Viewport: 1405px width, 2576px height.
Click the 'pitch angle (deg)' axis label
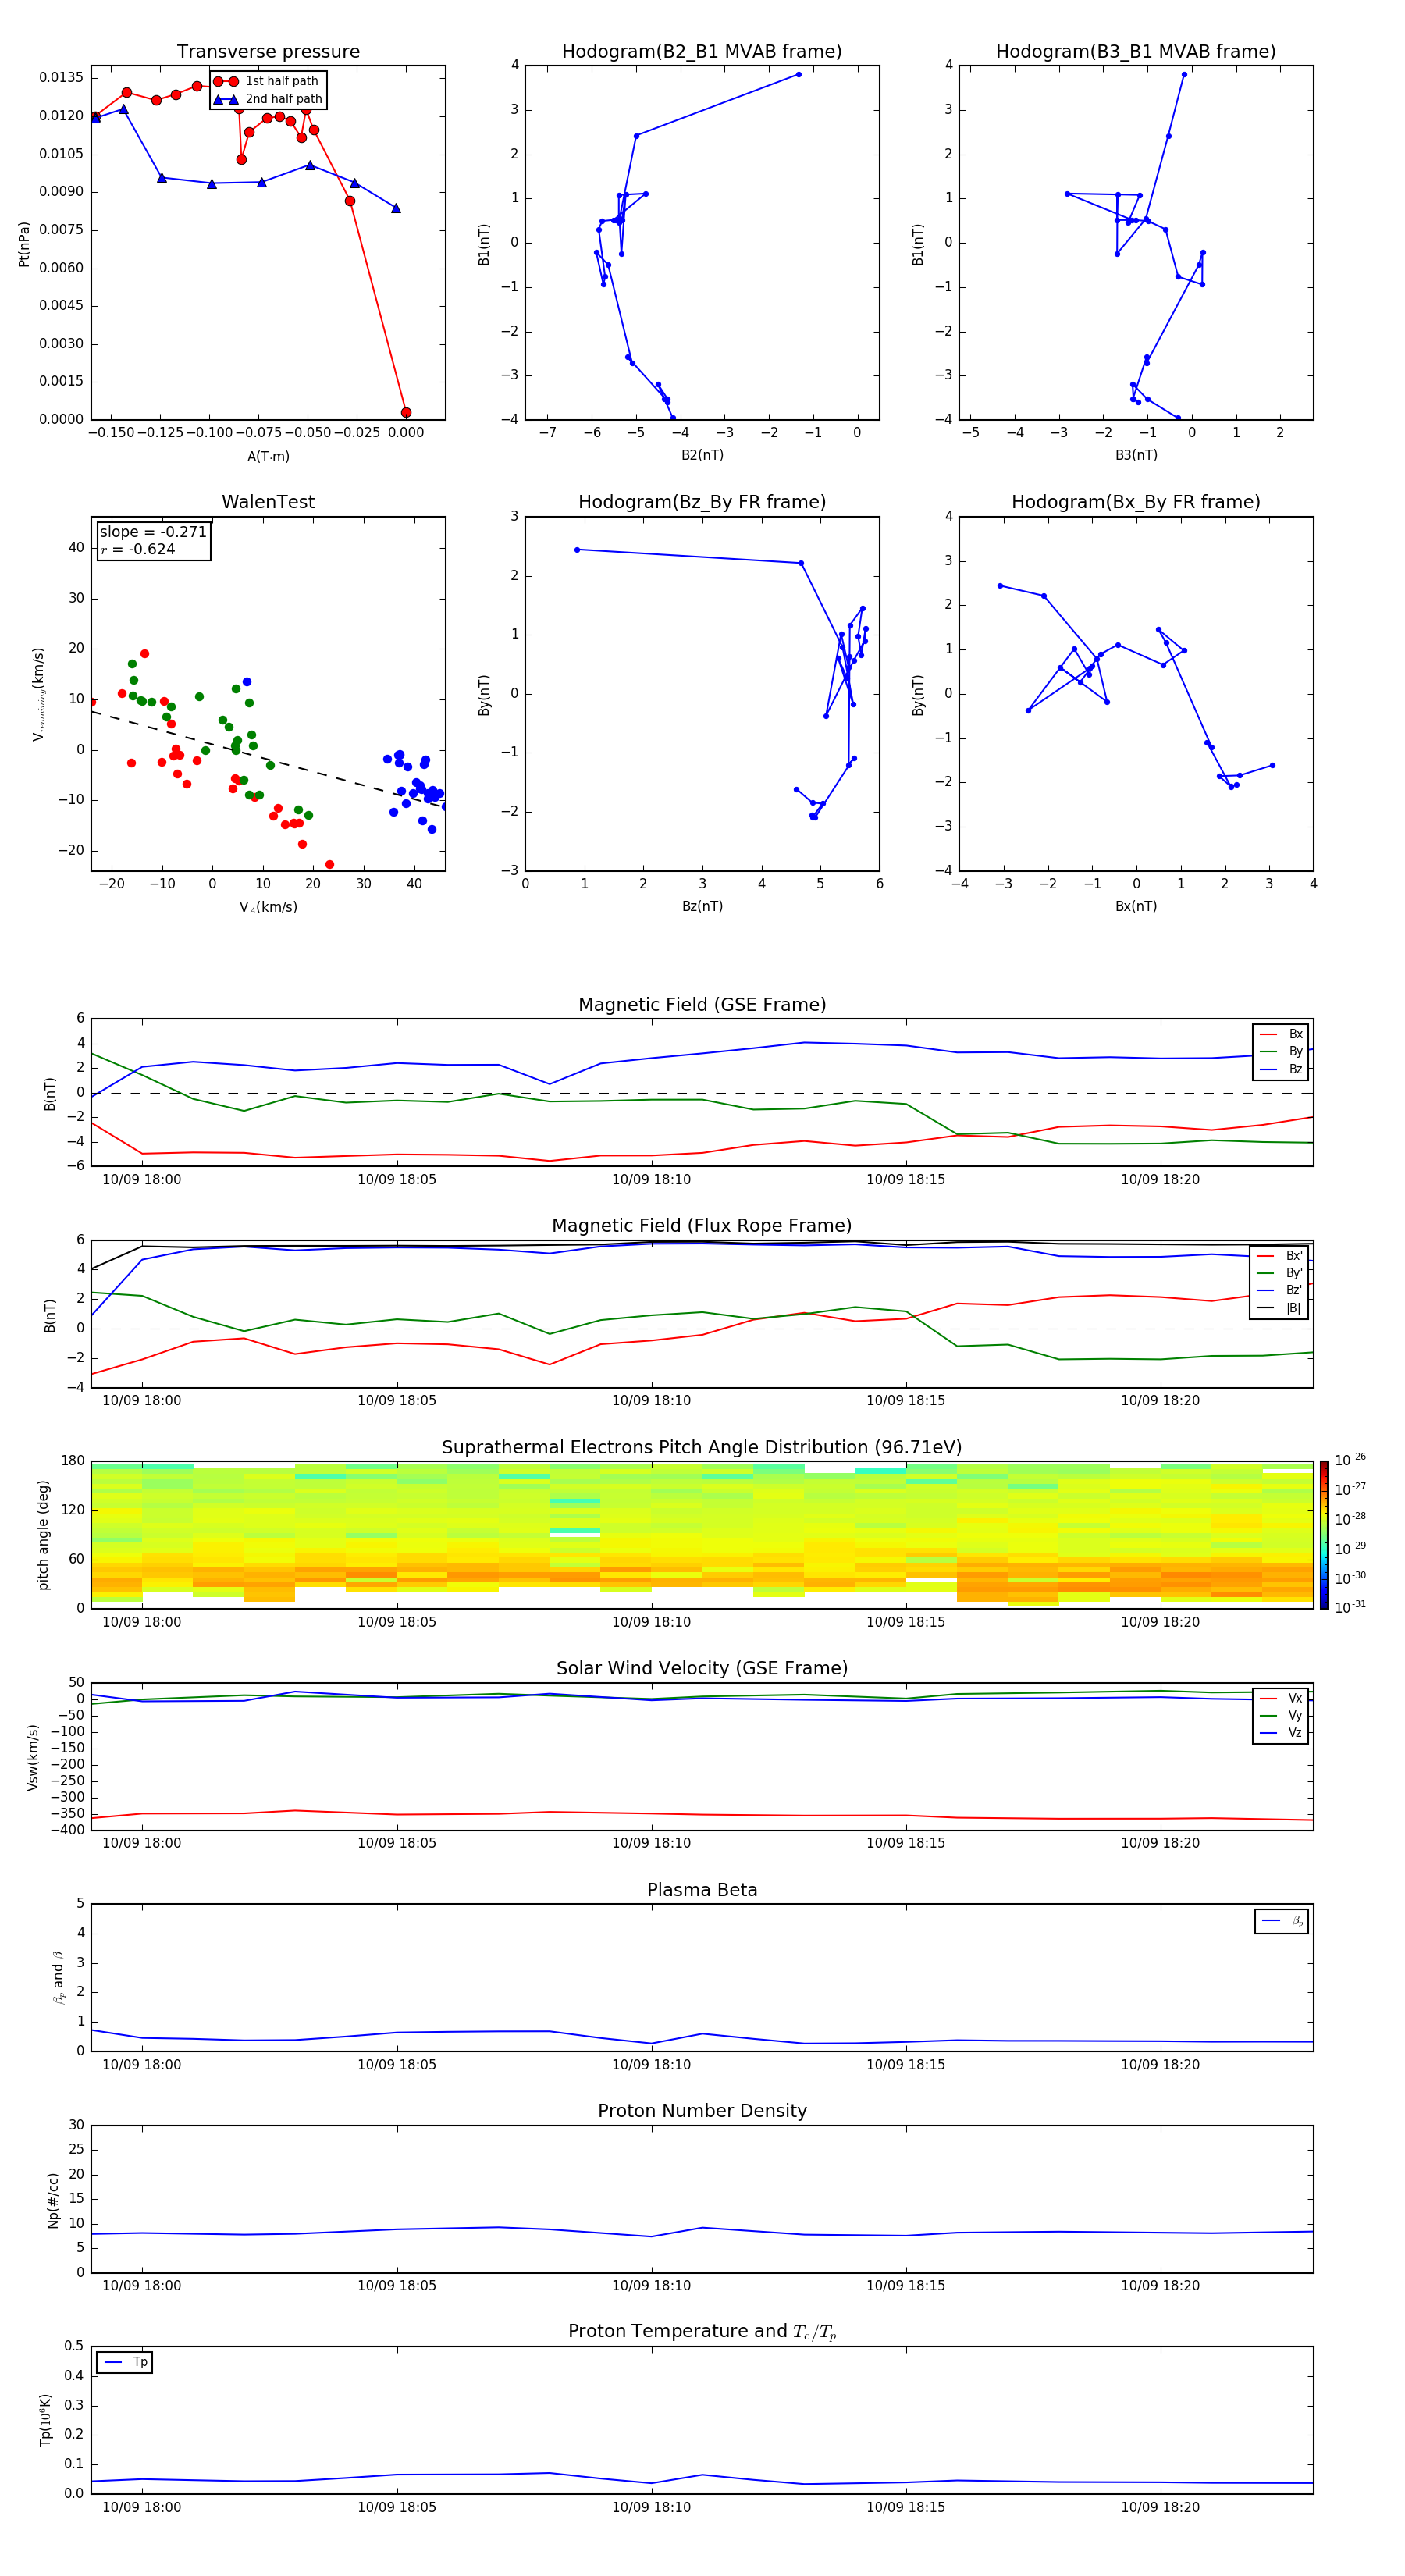(x=43, y=1535)
